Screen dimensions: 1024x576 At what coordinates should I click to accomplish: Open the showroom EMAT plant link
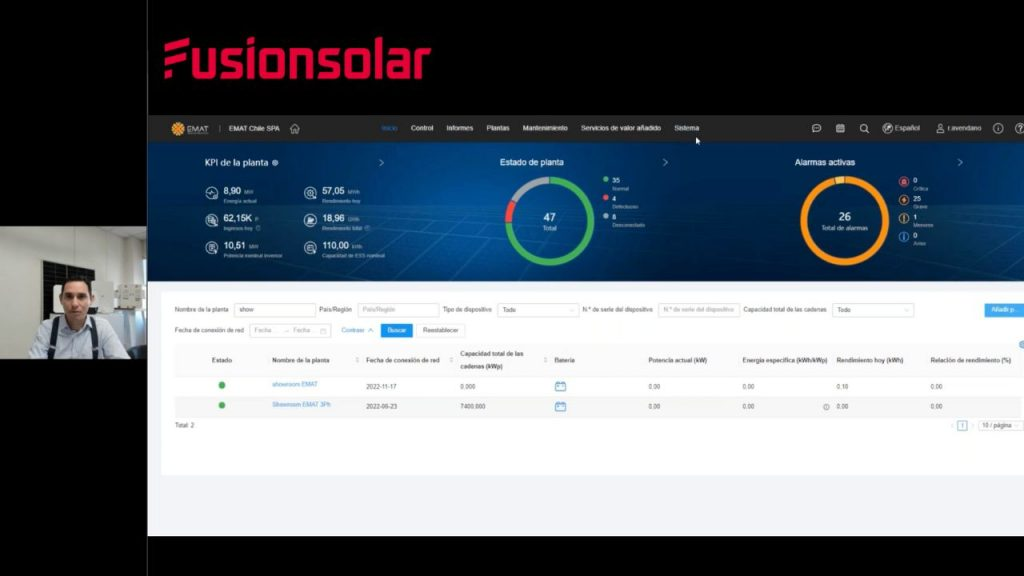tap(295, 385)
